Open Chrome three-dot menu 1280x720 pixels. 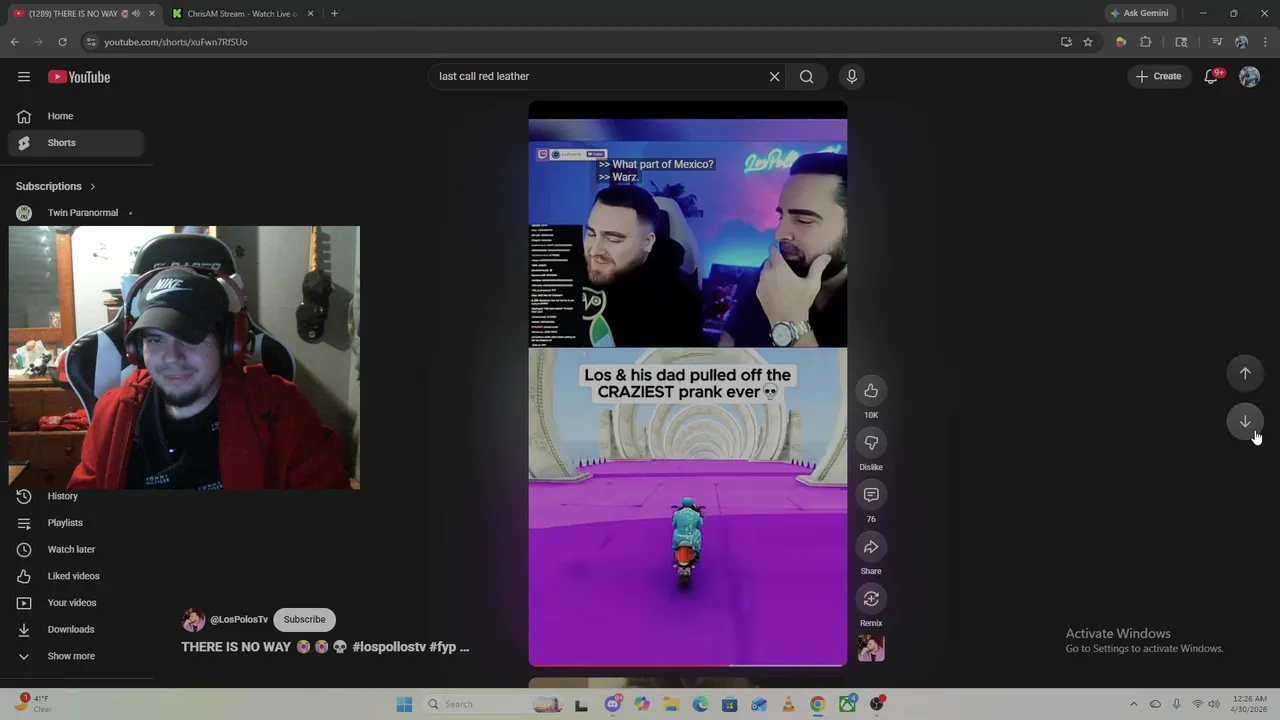[1265, 42]
